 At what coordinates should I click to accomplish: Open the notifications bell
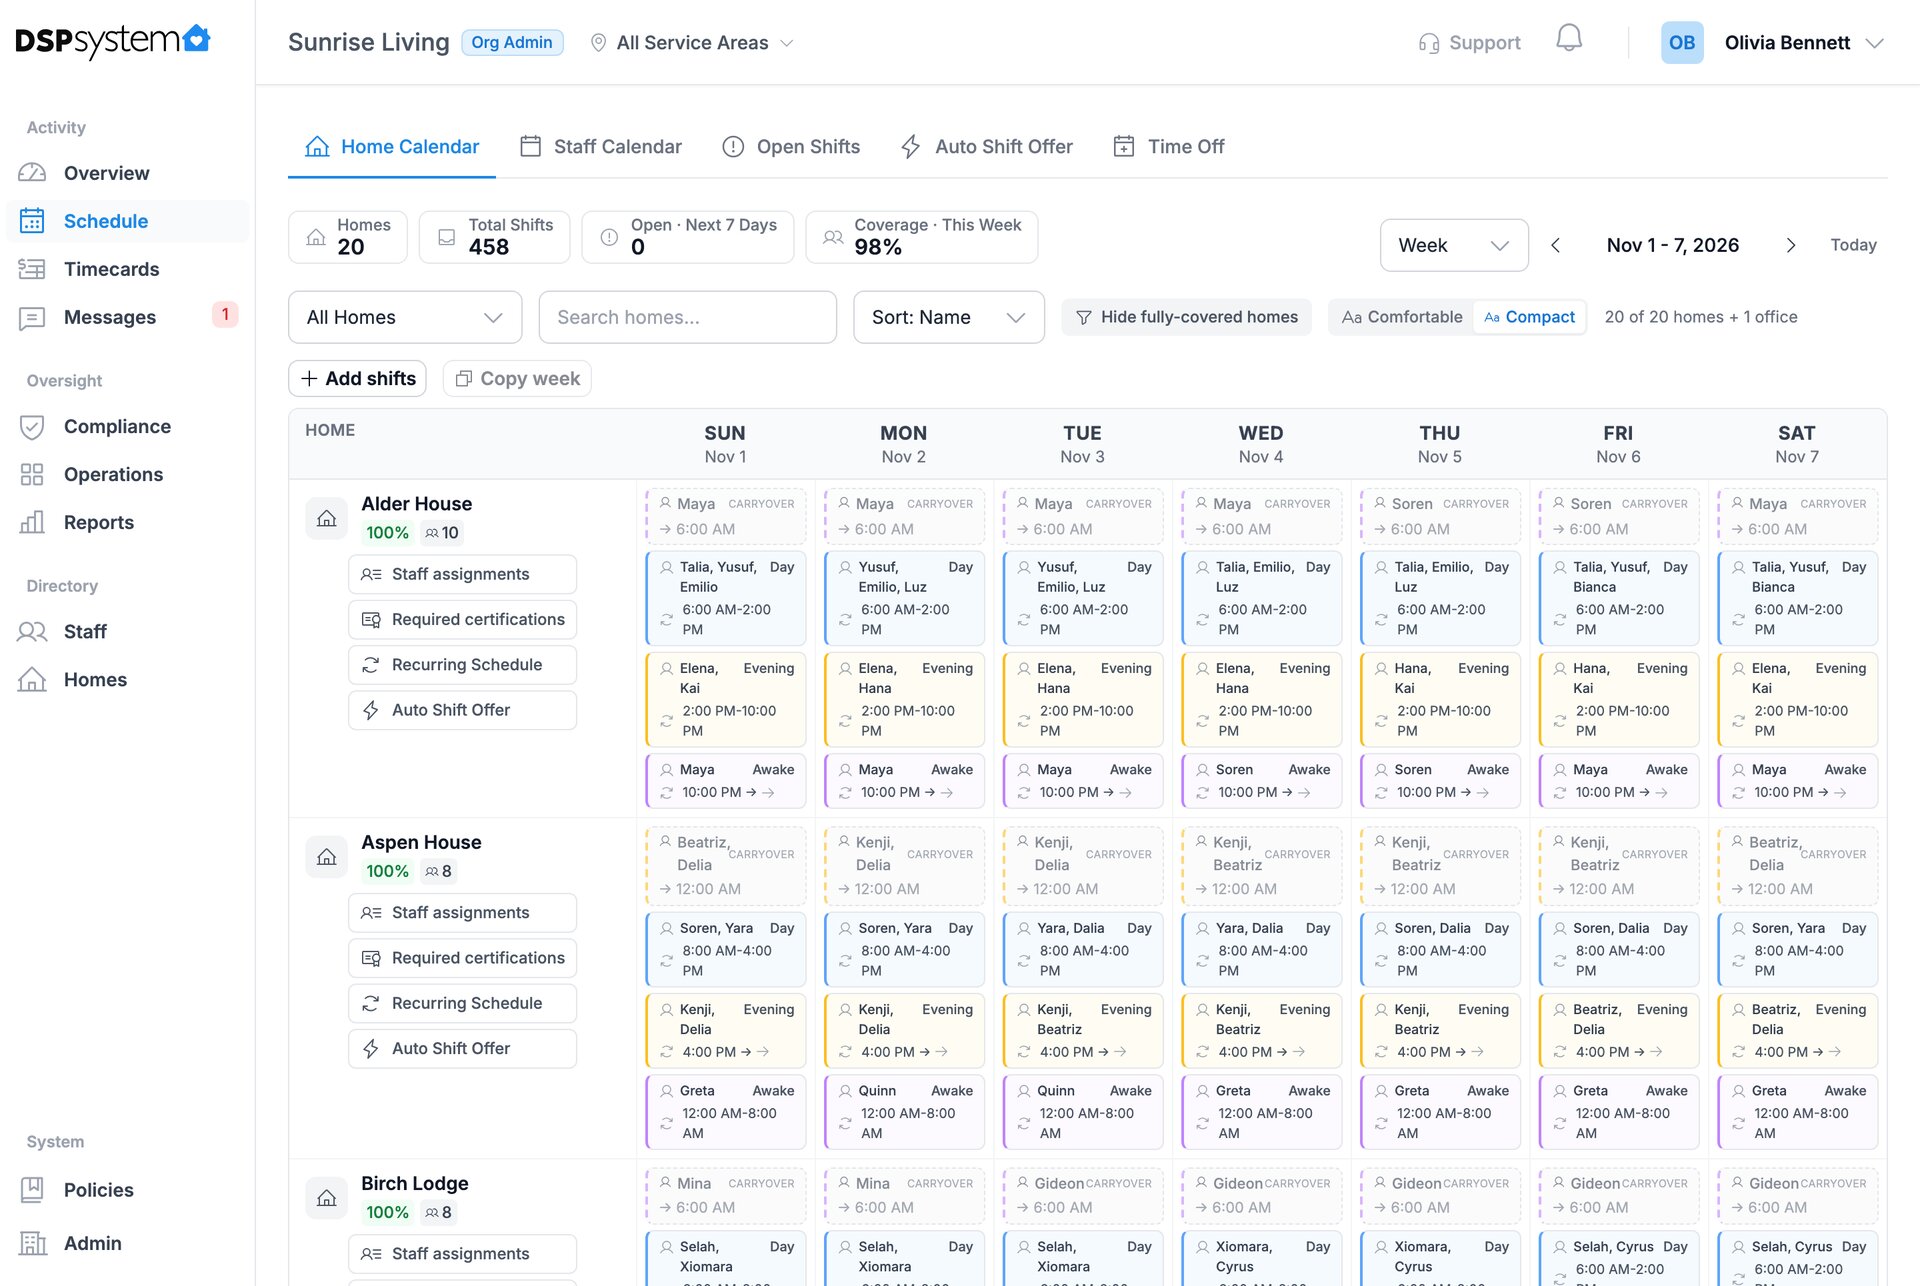(1569, 40)
